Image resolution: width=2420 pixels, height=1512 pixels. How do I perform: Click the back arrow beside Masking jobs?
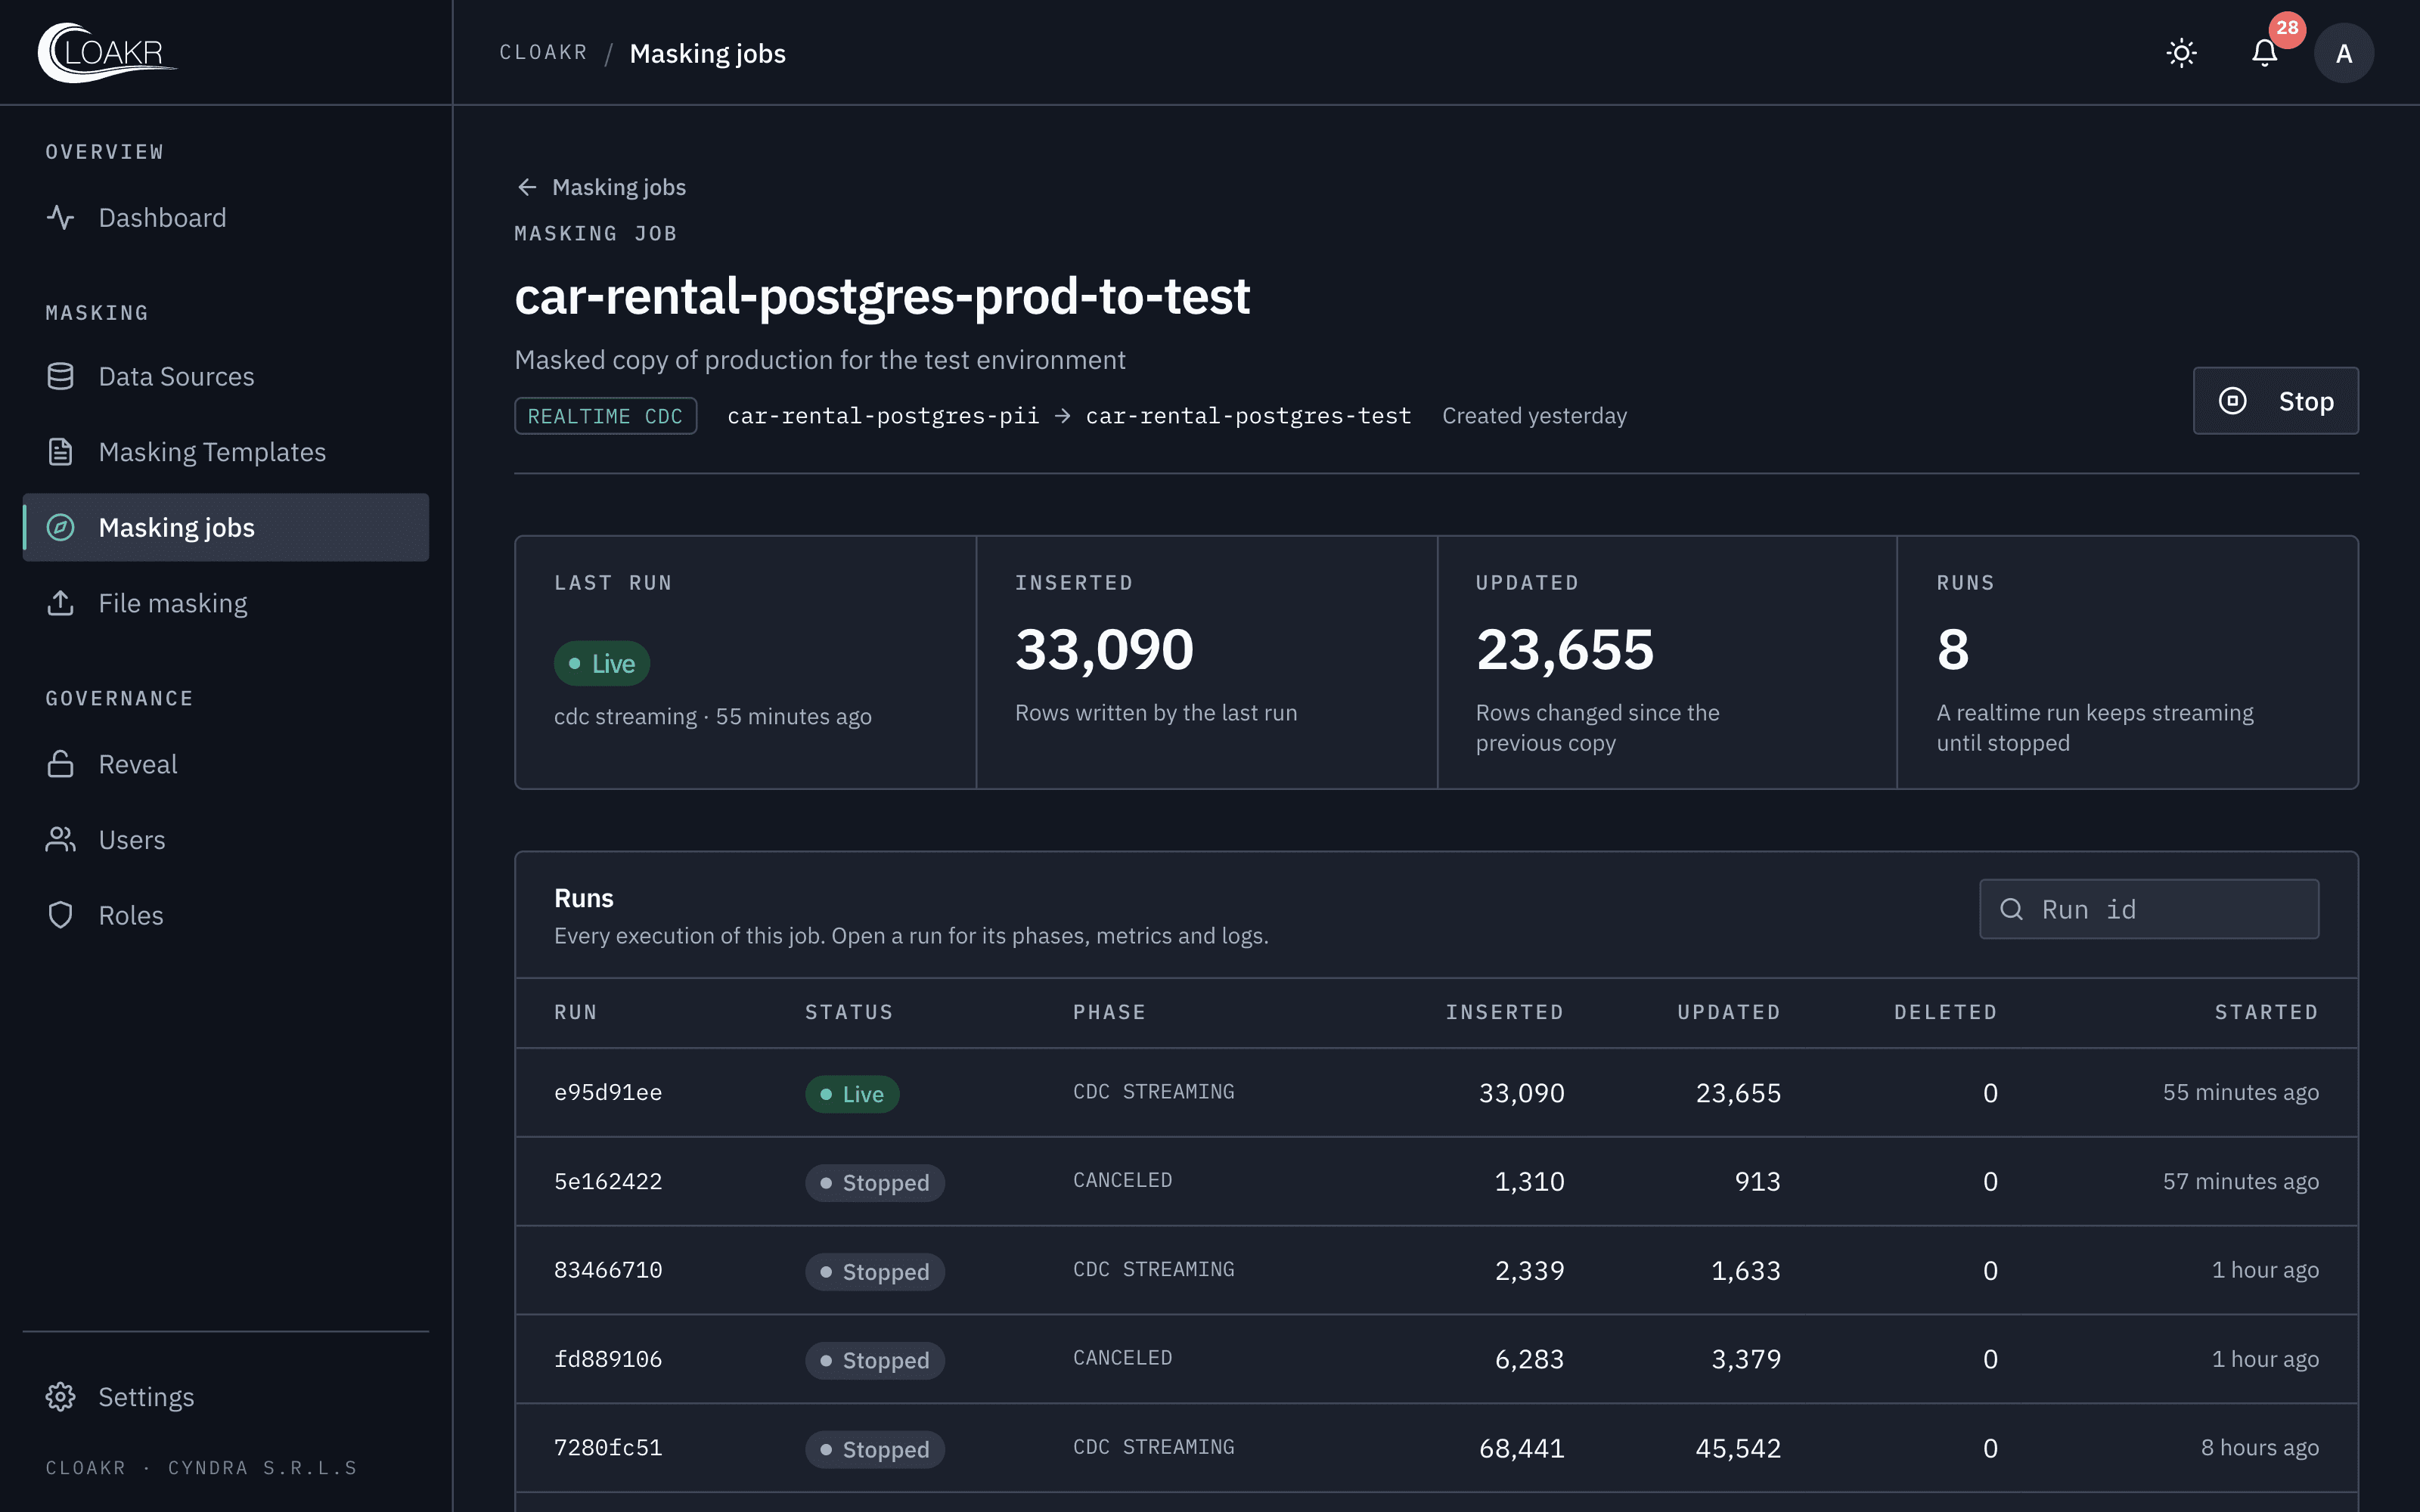527,187
